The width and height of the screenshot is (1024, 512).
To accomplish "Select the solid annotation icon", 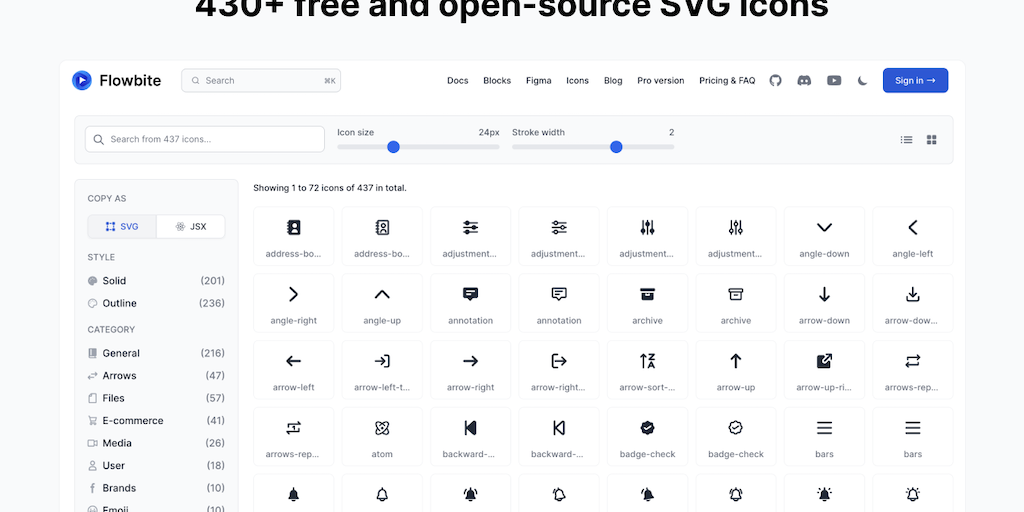I will tap(470, 303).
